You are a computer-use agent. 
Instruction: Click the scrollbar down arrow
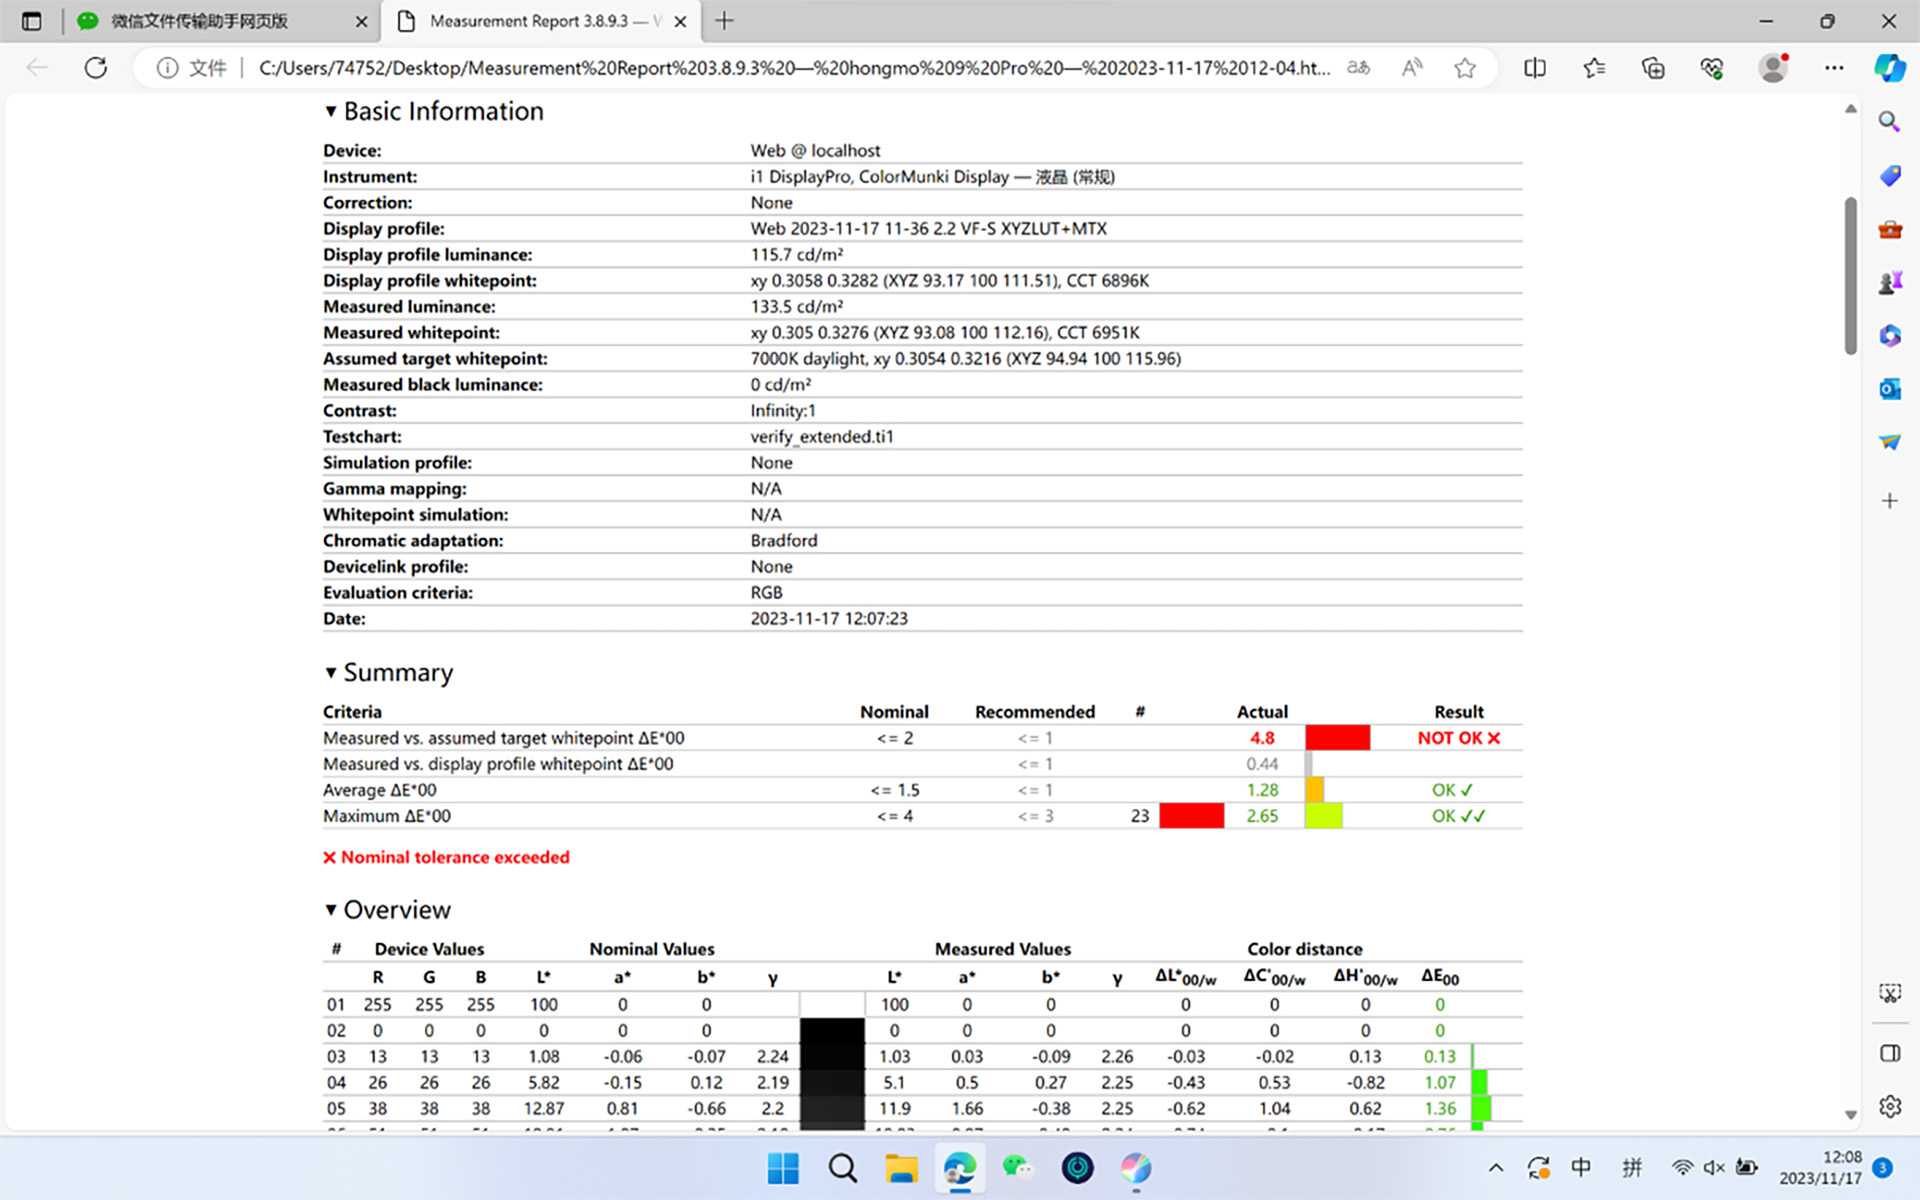coord(1850,1114)
